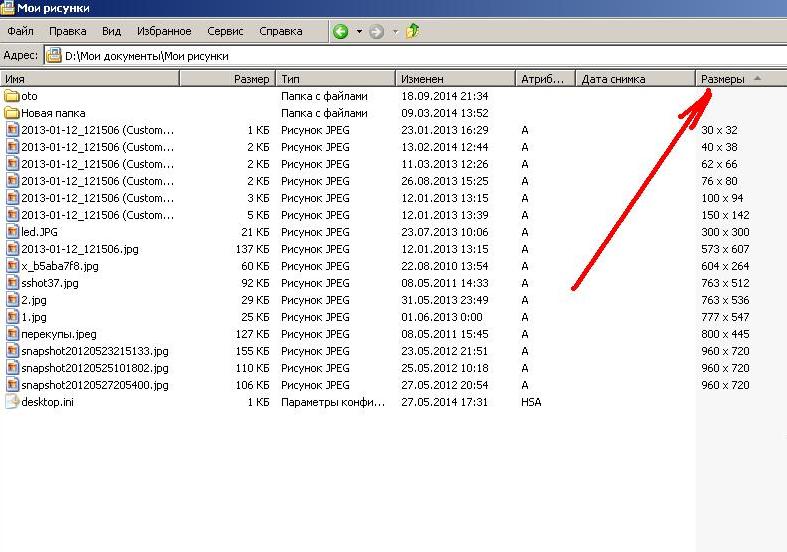Open the Сервис menu

tap(225, 31)
